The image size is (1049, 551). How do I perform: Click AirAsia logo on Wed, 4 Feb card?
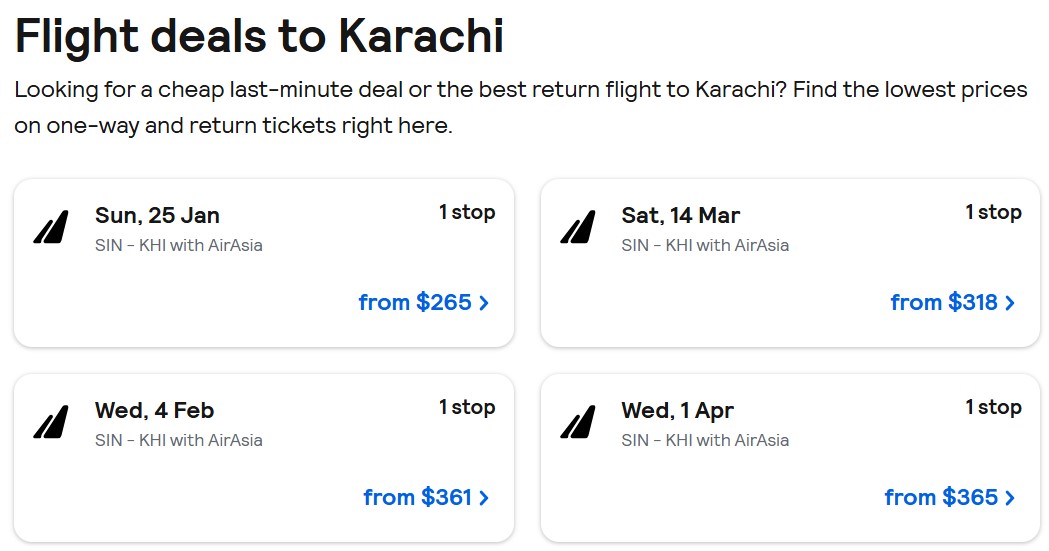click(x=51, y=423)
